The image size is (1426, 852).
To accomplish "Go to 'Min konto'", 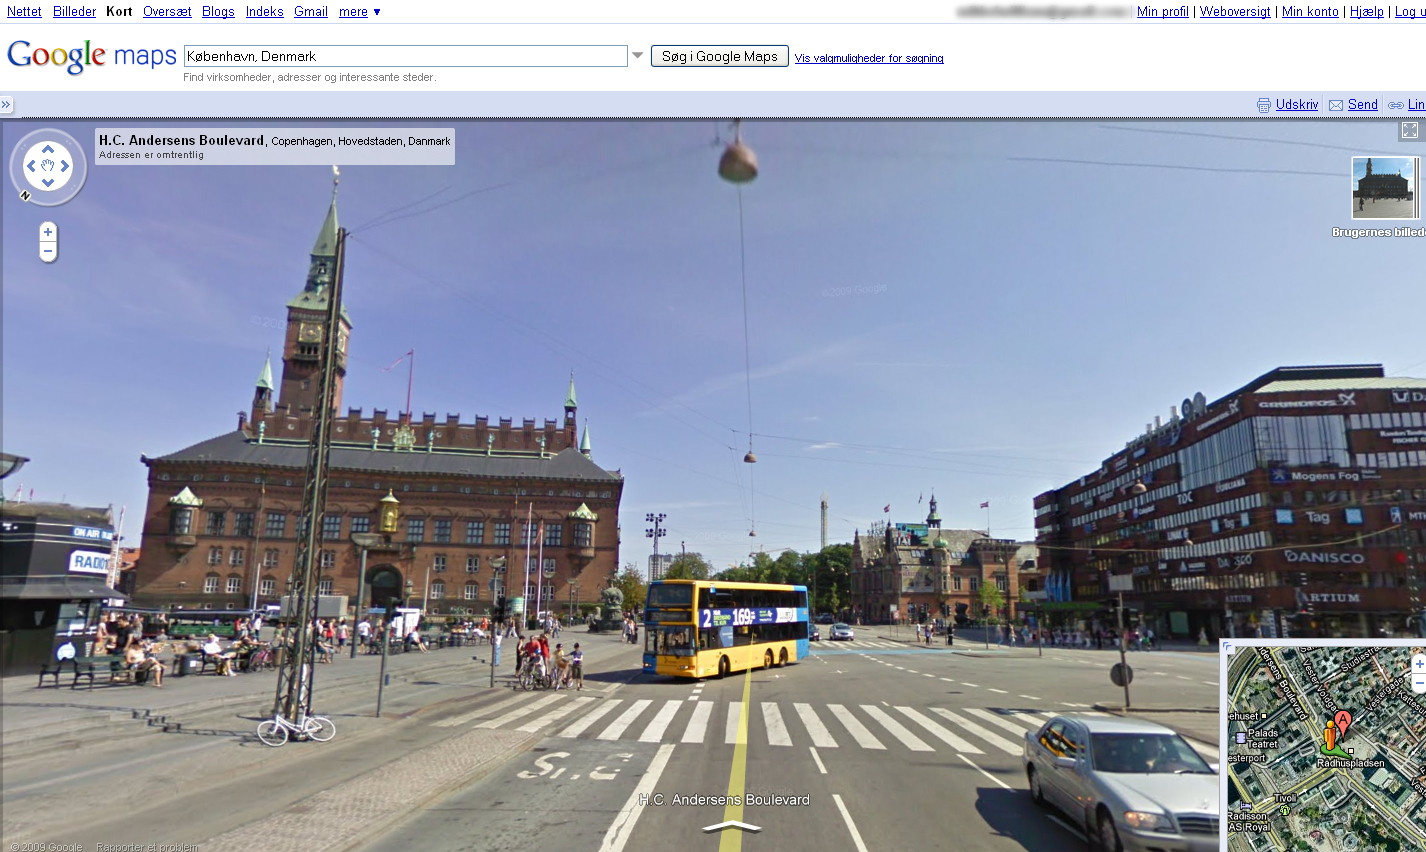I will tap(1310, 12).
